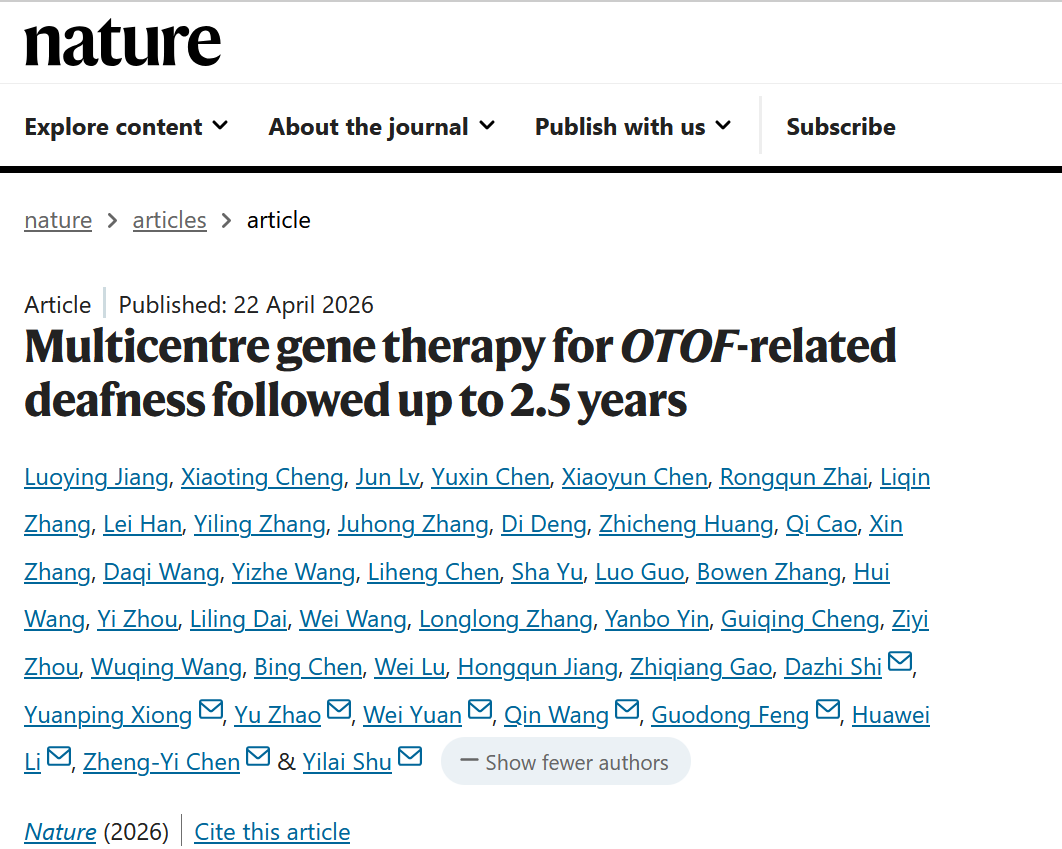The image size is (1062, 849).
Task: Click the italic Nature journal link
Action: point(60,832)
